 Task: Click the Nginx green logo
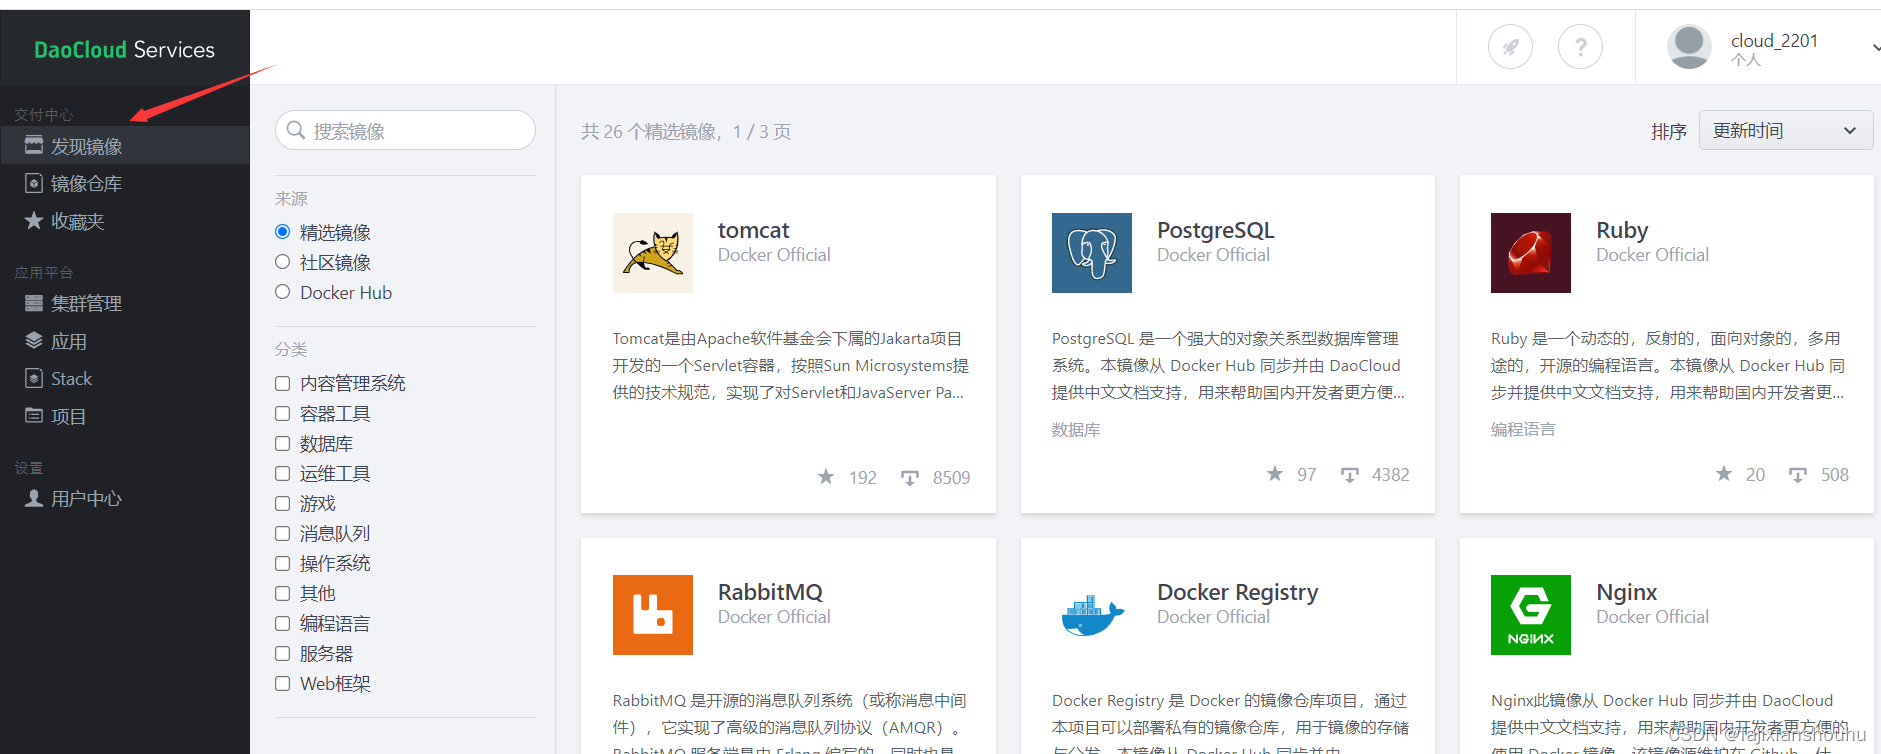coord(1531,615)
